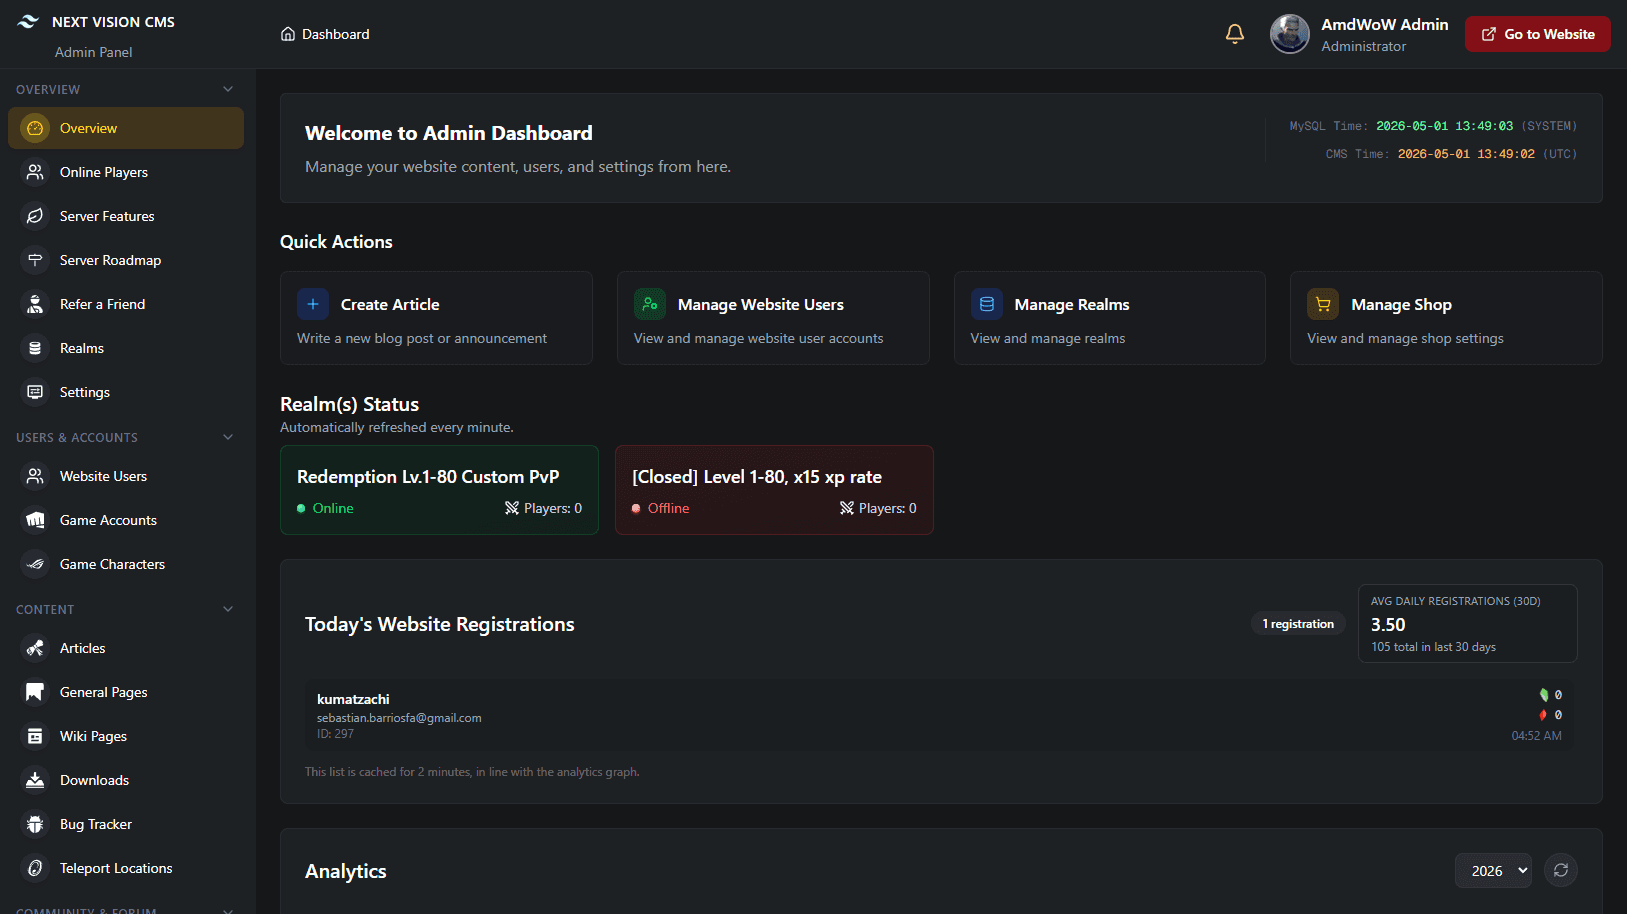Click the Articles sidebar icon
1627x914 pixels.
35,648
